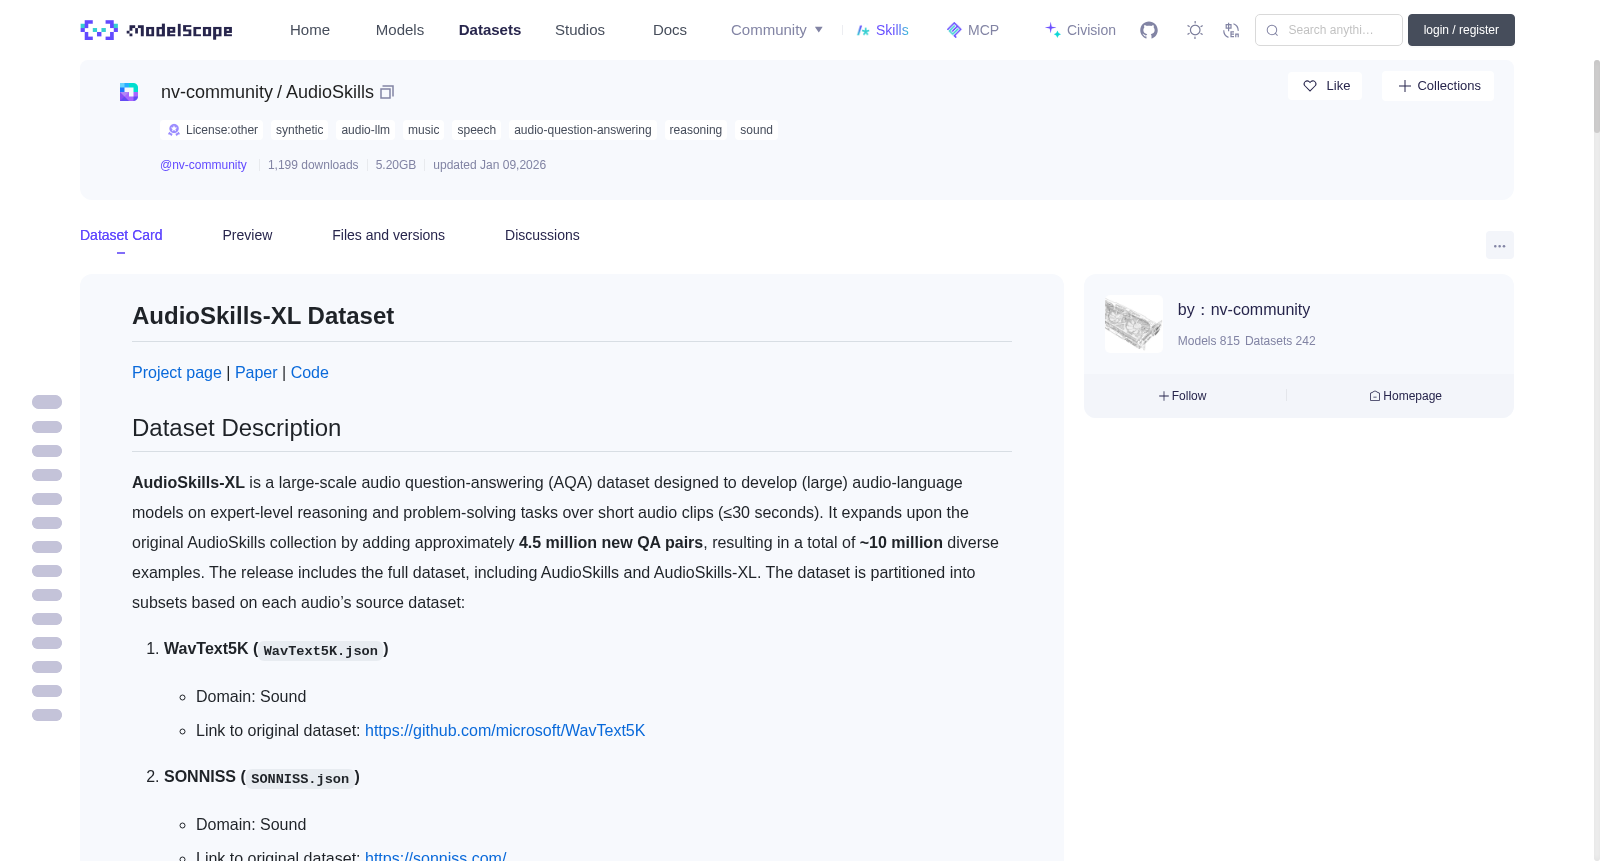Click the login / register button
The width and height of the screenshot is (1600, 861).
point(1461,30)
